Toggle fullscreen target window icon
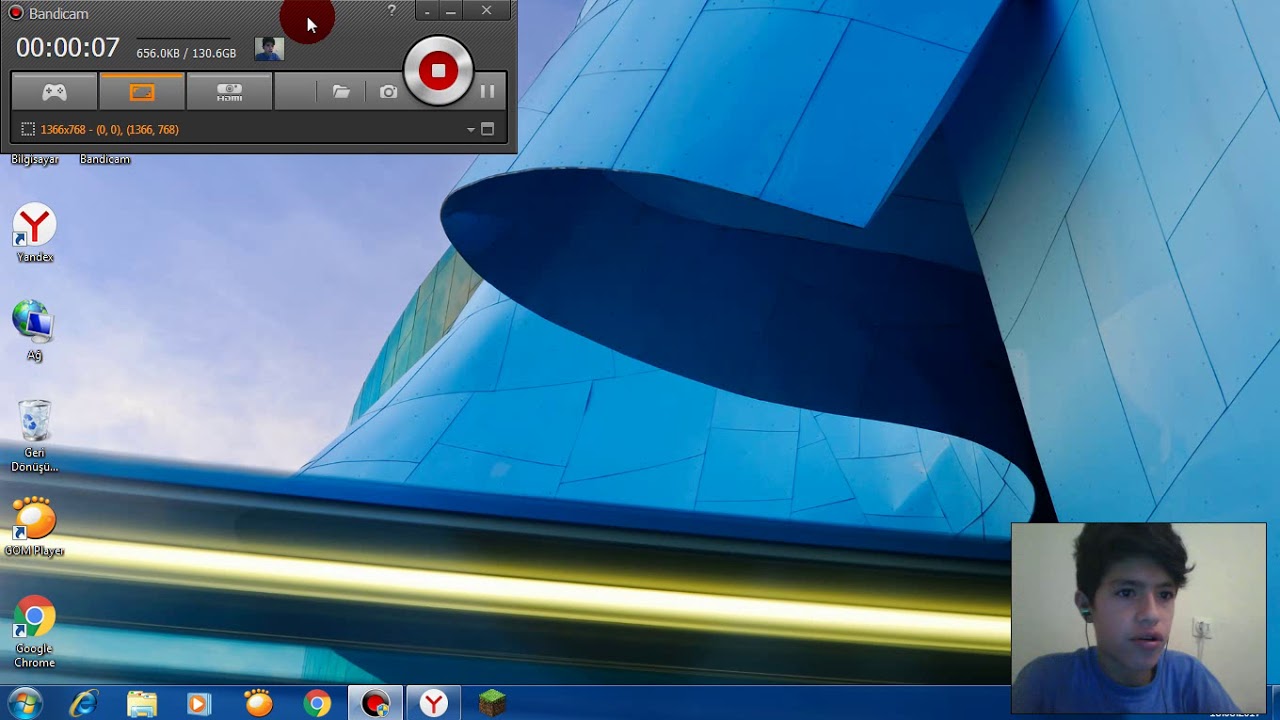Screen dimensions: 1280x720 coord(488,129)
